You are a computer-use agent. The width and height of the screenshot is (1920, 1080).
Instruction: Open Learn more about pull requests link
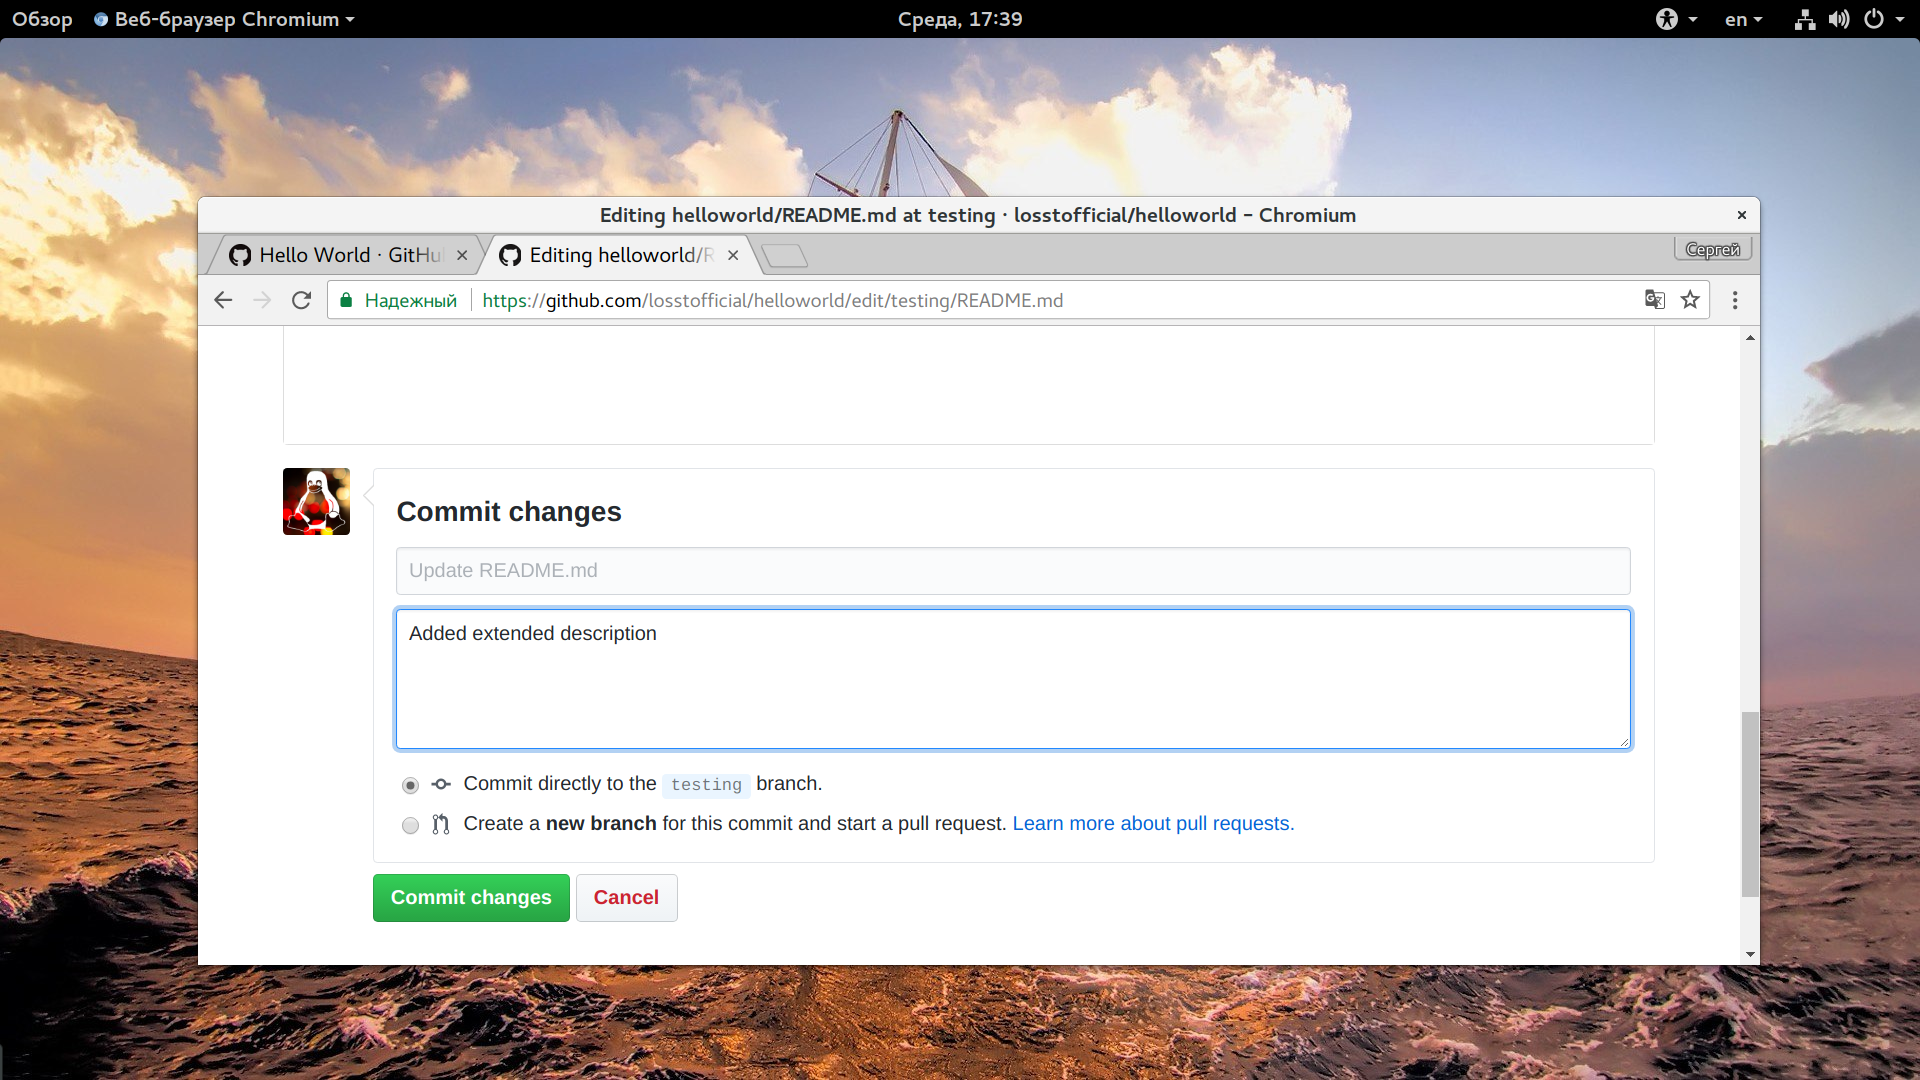tap(1153, 823)
